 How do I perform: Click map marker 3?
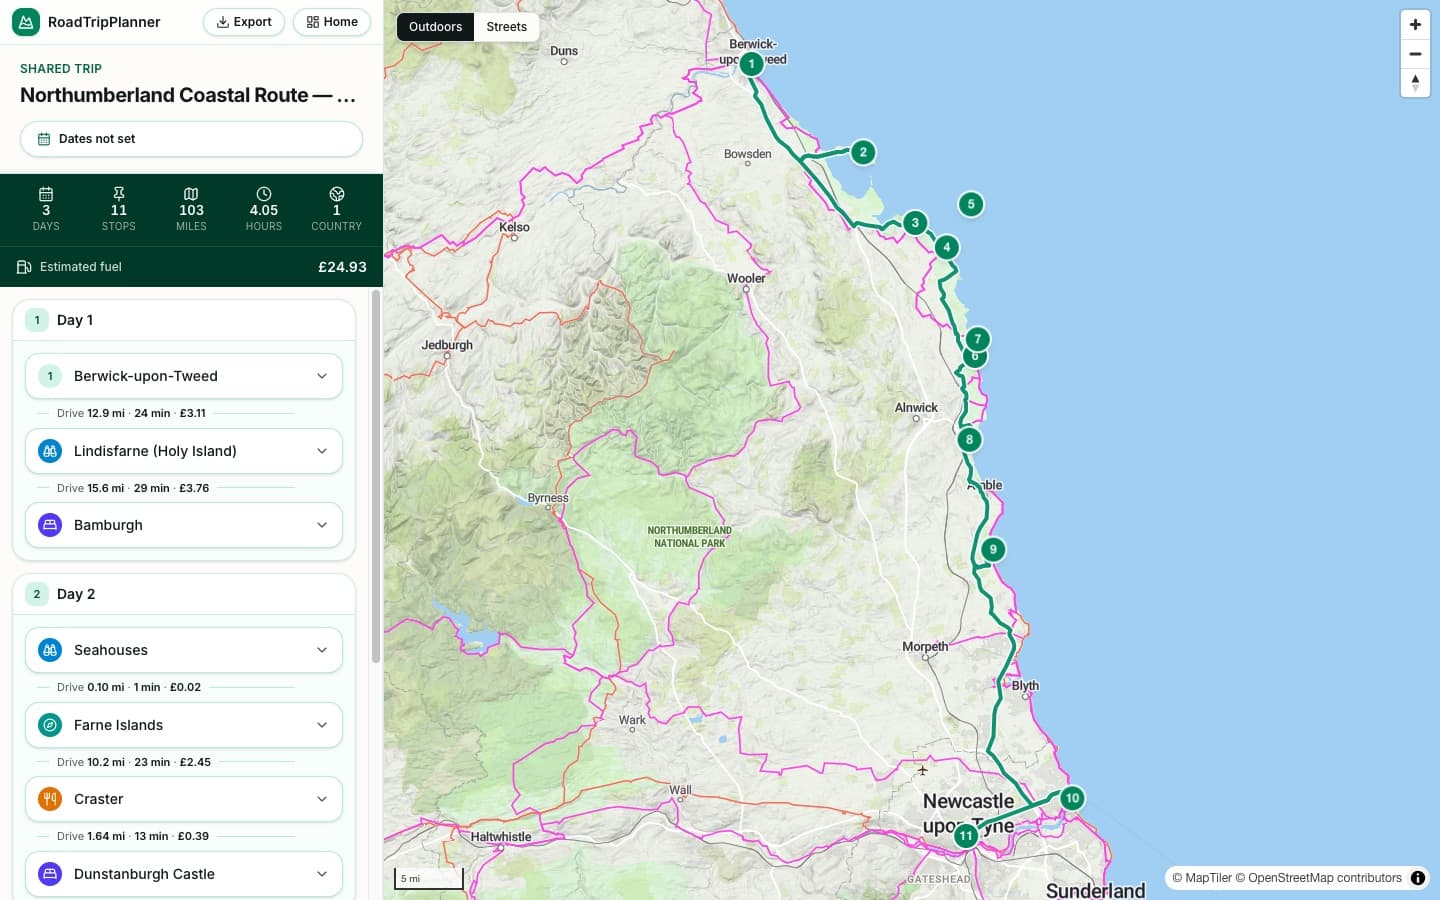pos(915,223)
